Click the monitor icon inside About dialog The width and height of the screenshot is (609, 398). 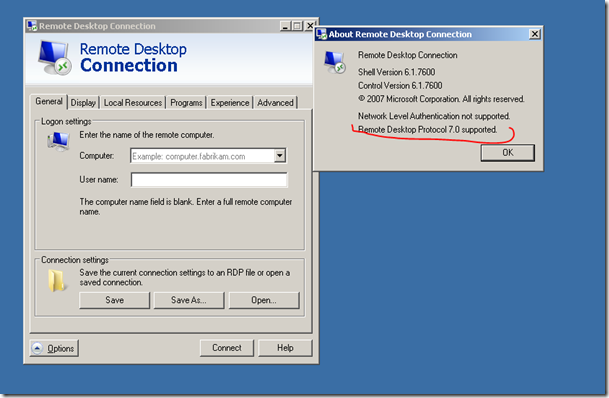pos(335,63)
